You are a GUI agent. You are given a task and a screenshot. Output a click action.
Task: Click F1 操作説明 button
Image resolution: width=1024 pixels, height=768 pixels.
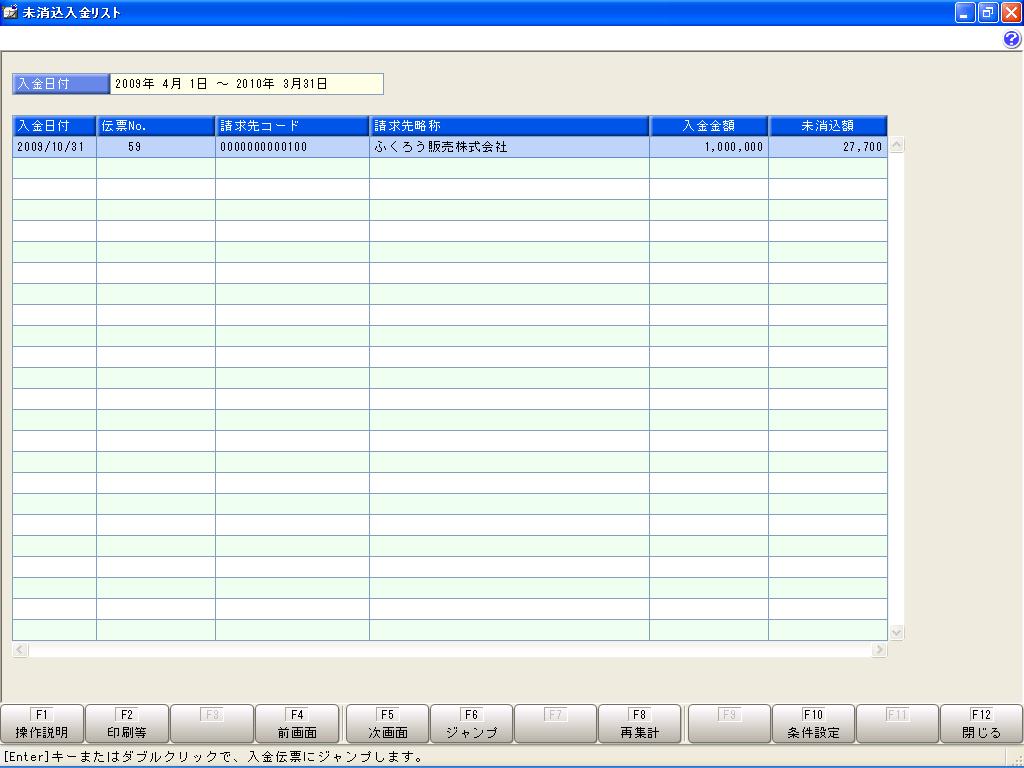point(42,724)
